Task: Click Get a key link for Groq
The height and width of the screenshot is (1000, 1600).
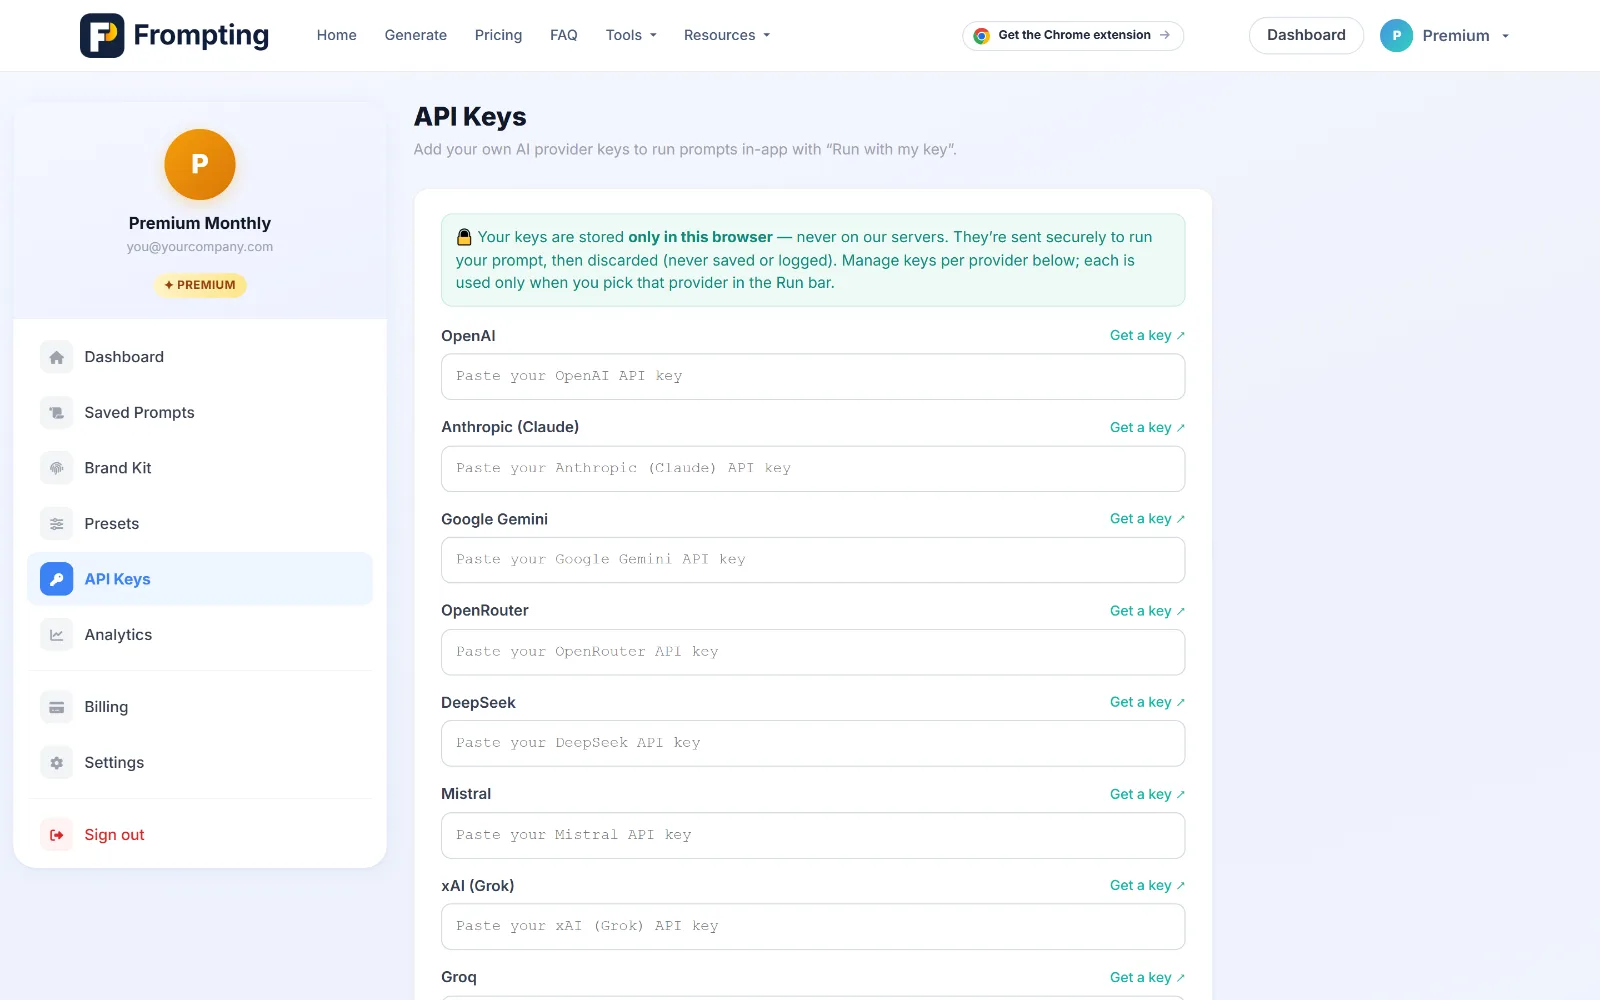Action: tap(1147, 978)
